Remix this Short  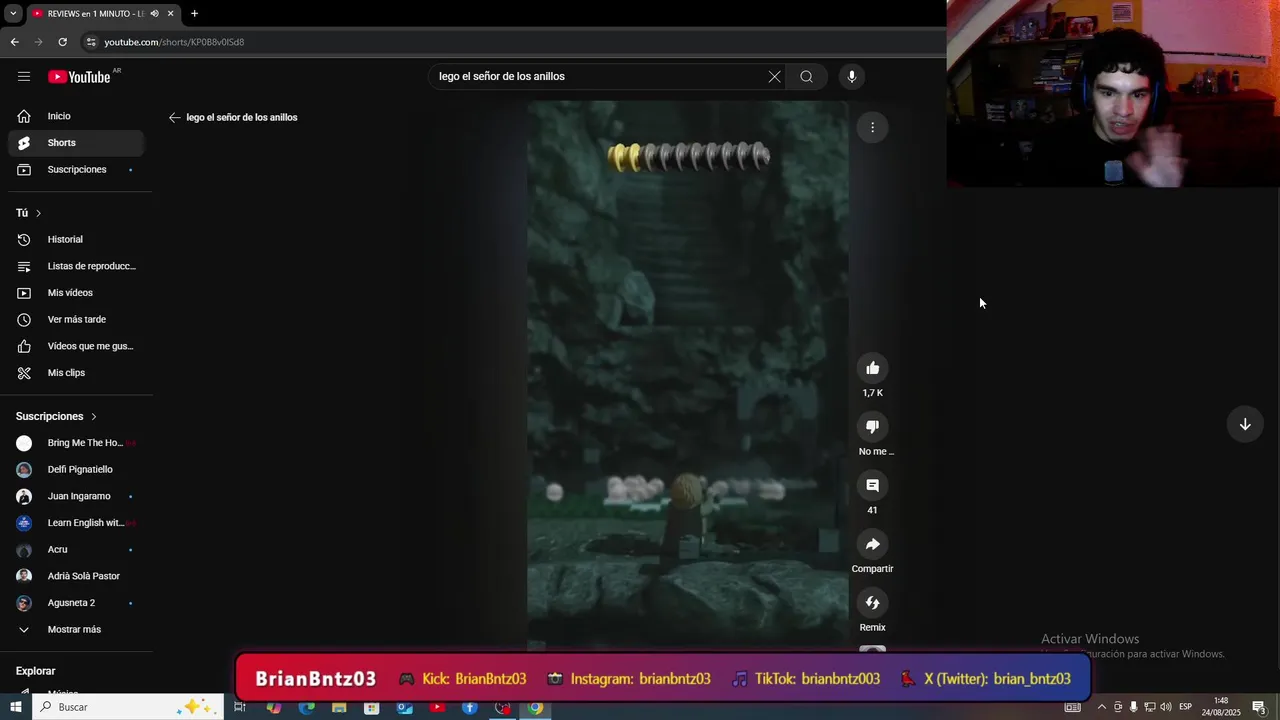click(872, 603)
